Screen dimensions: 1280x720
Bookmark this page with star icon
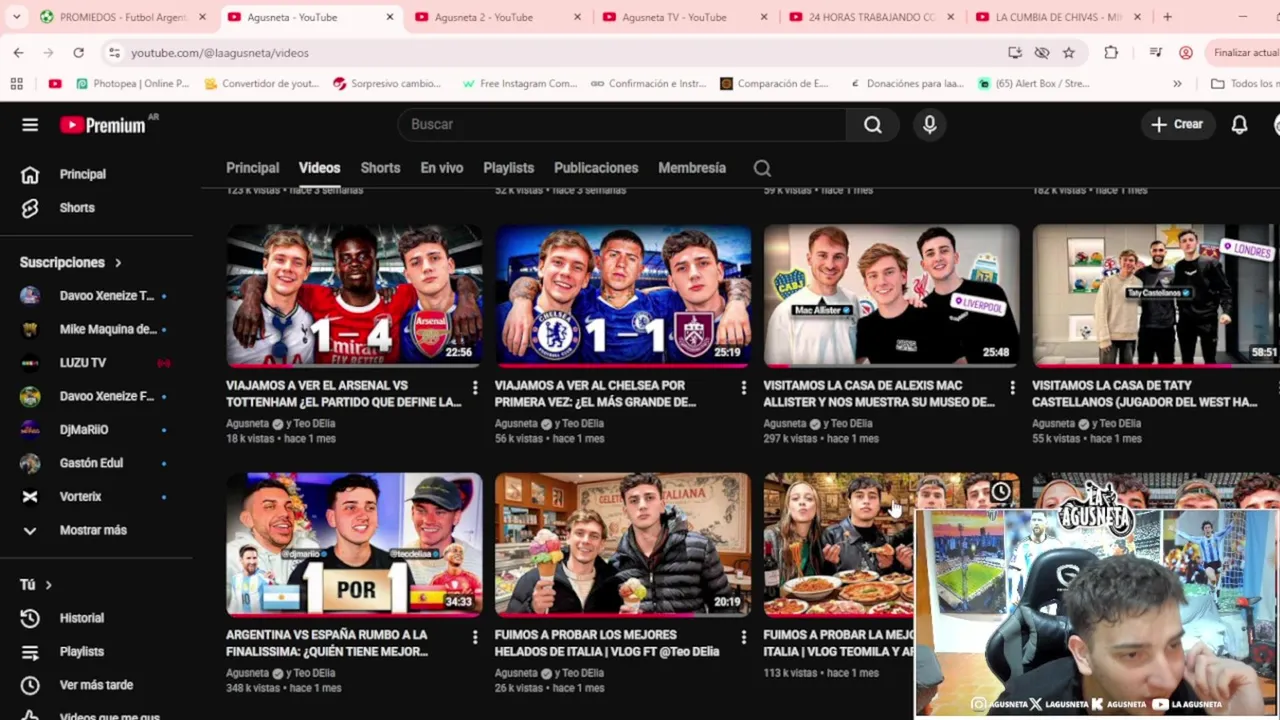click(1069, 53)
